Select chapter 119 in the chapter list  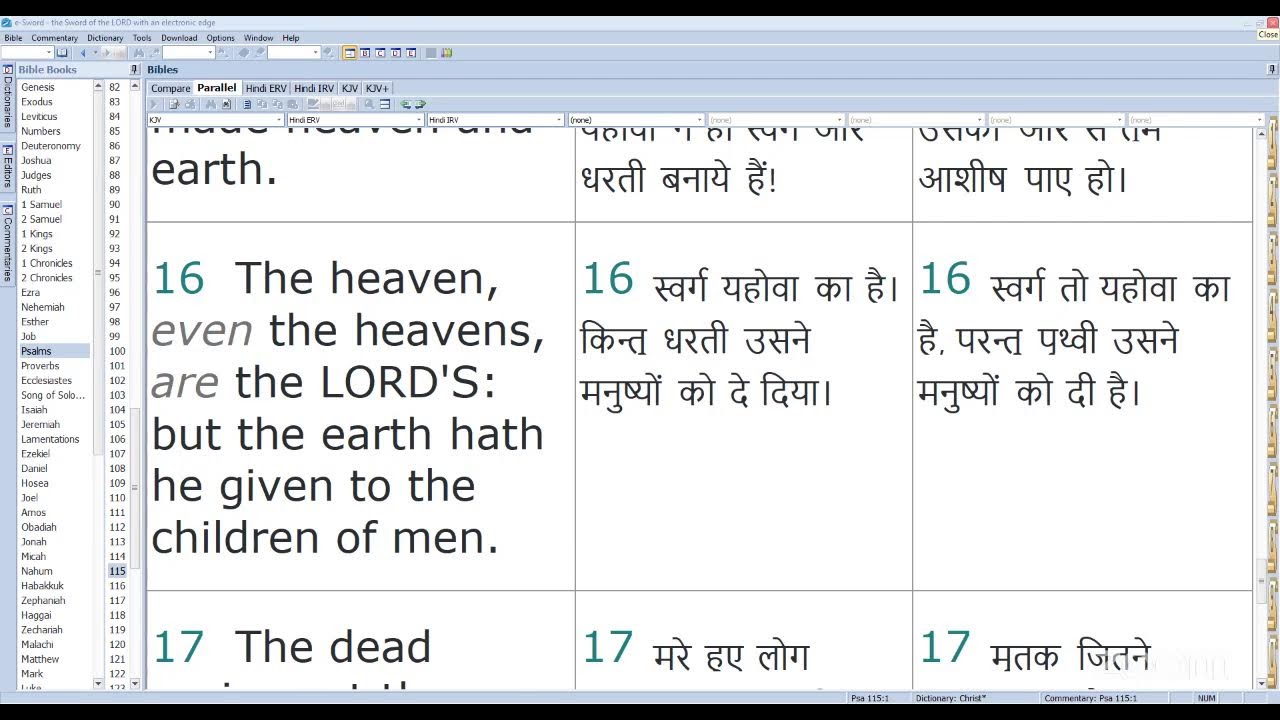[x=118, y=630]
